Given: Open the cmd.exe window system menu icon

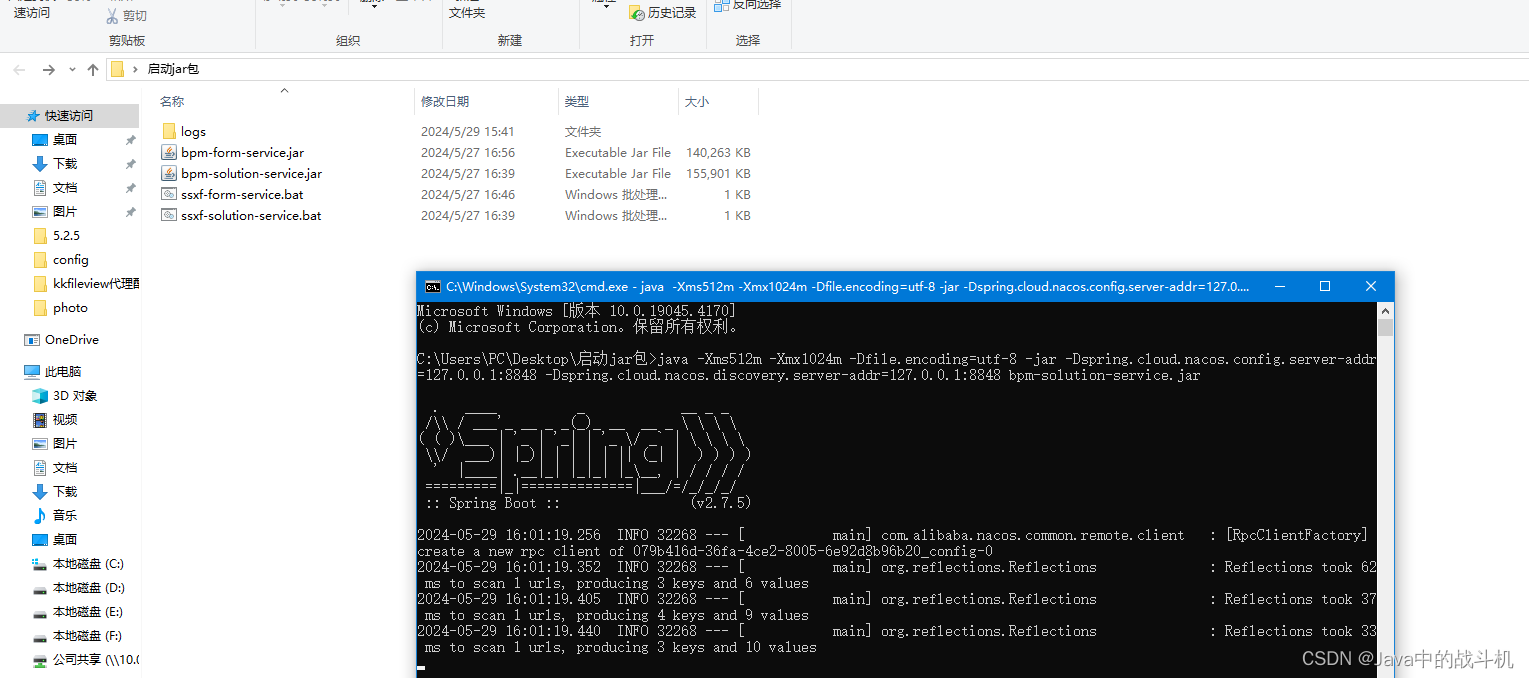Looking at the screenshot, I should (x=432, y=286).
